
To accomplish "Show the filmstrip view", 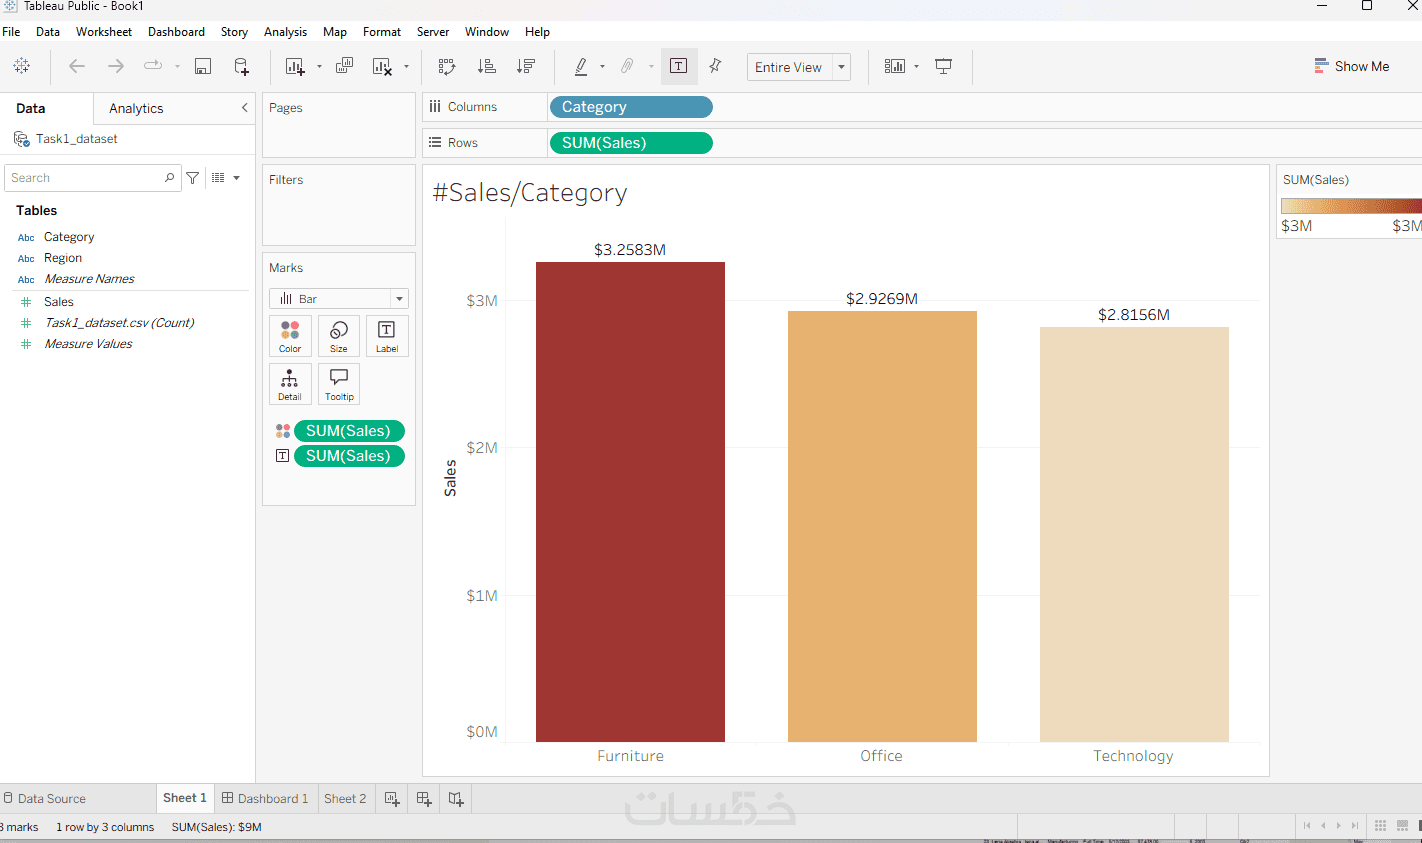I will click(1403, 826).
